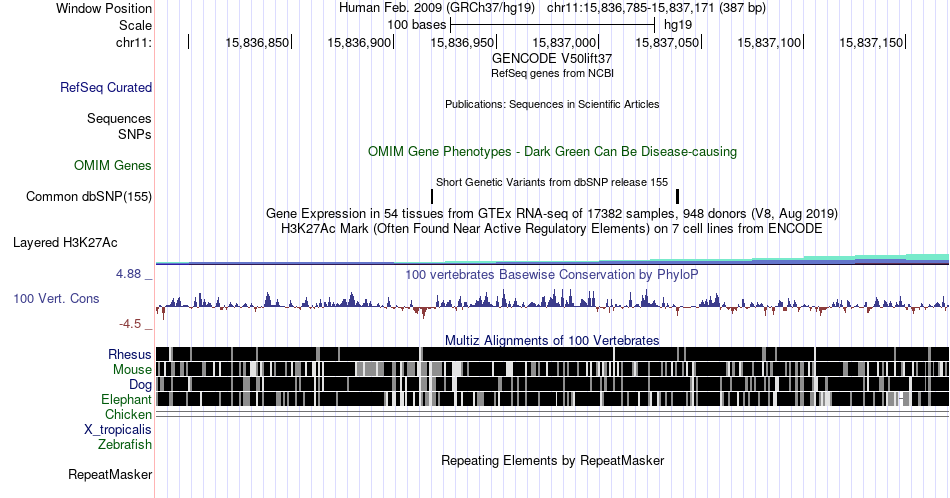Select the Mouse alignment row label
The image size is (950, 498).
pyautogui.click(x=132, y=370)
